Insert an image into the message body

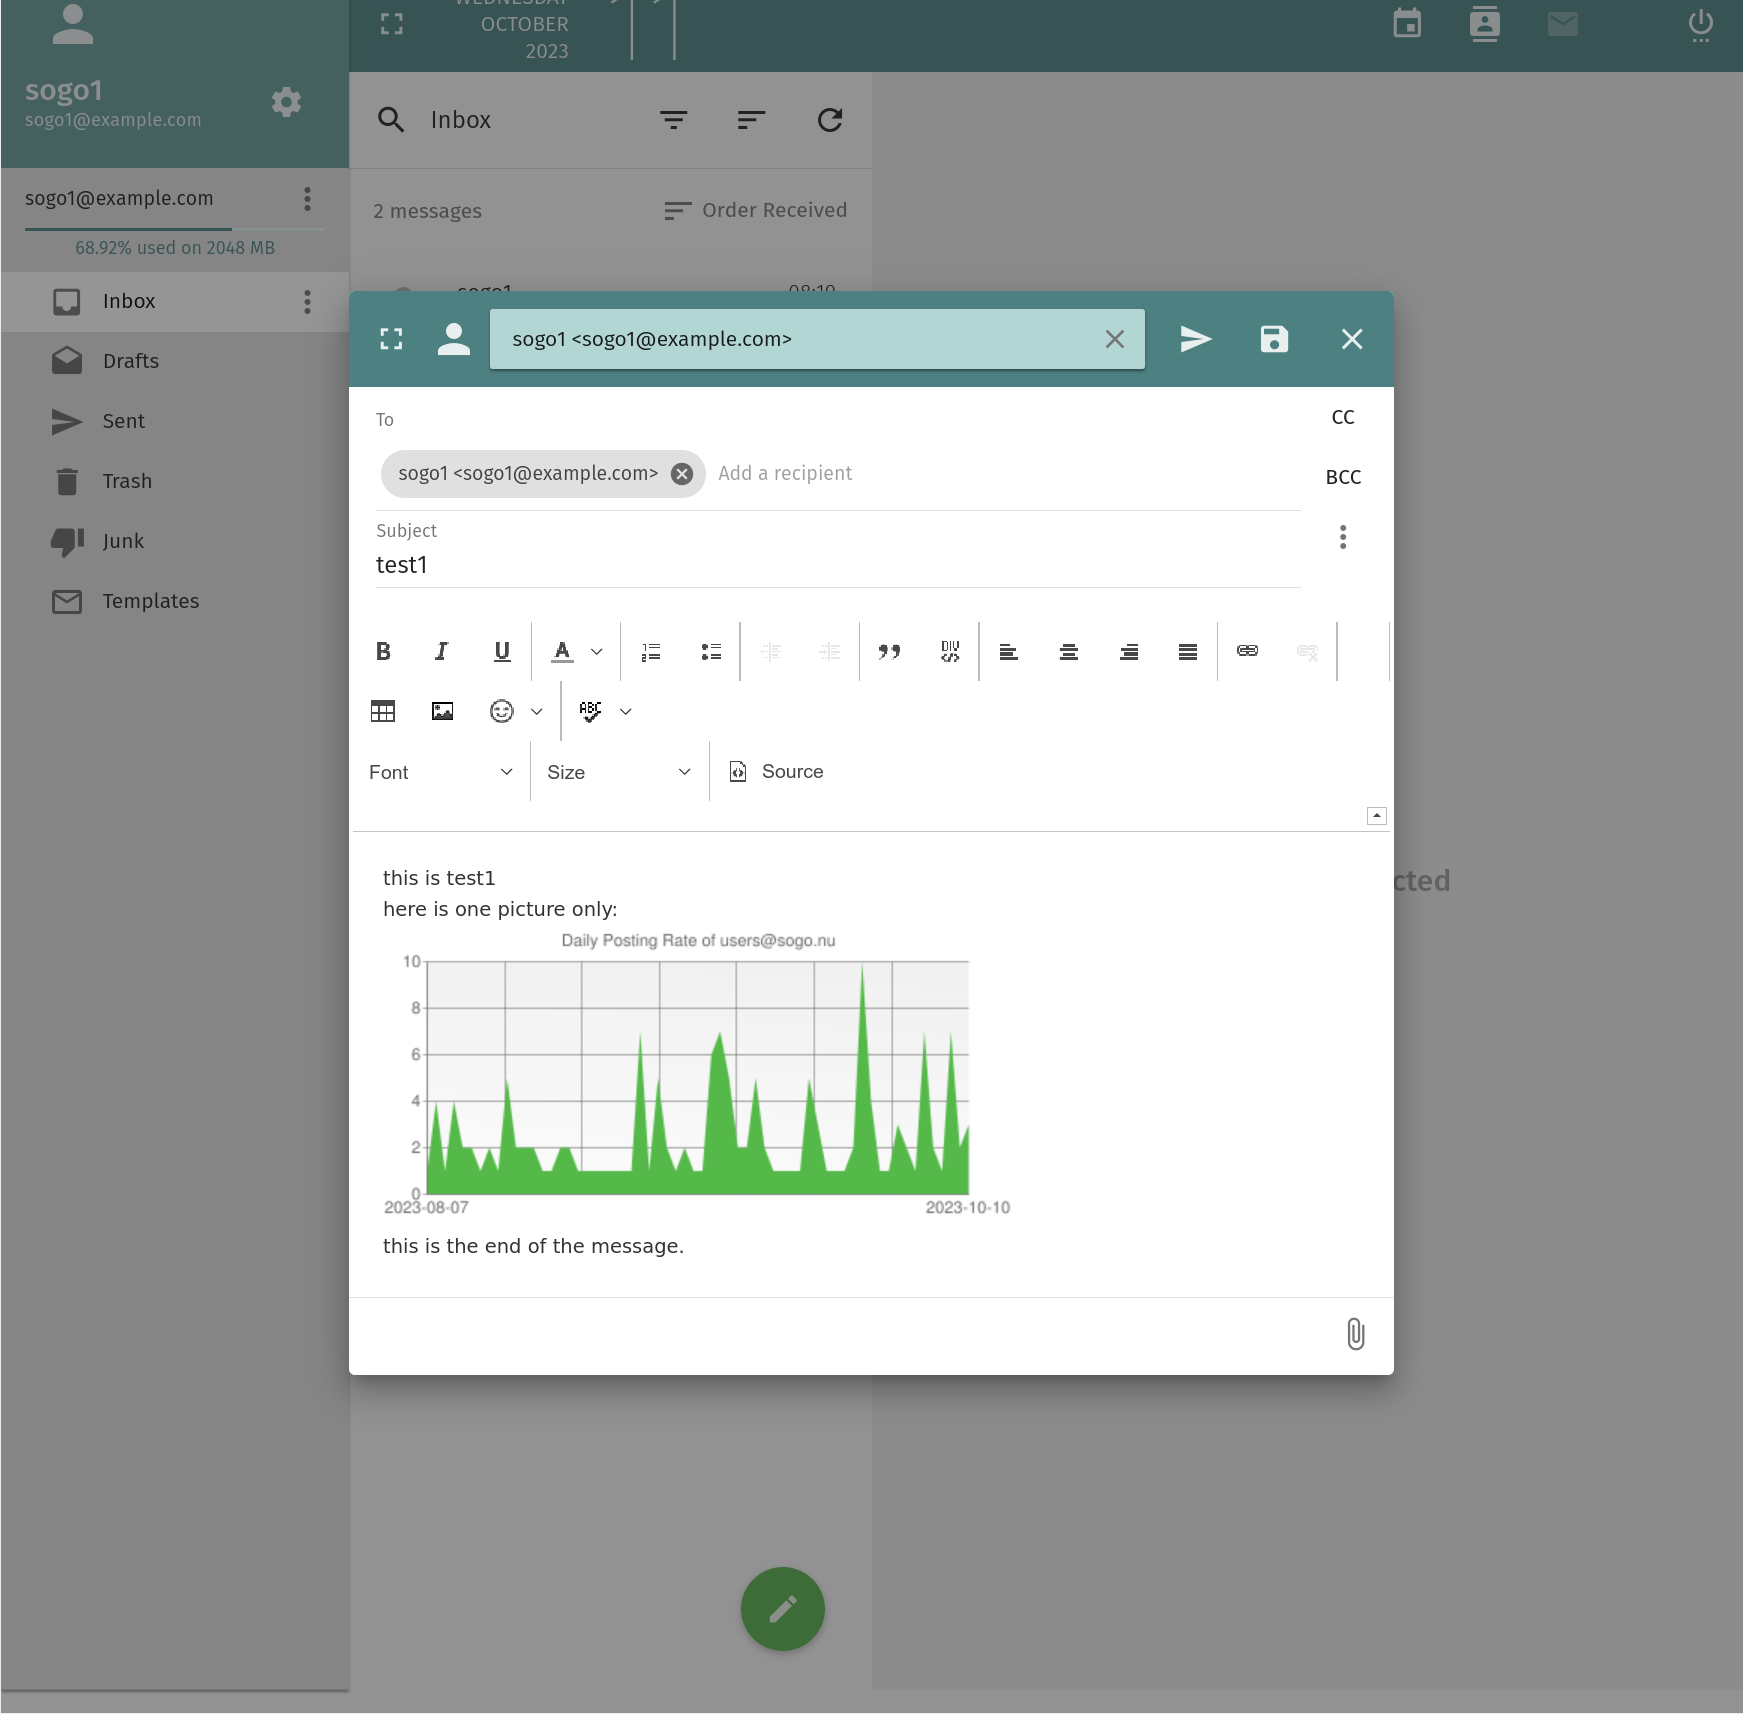click(x=442, y=711)
